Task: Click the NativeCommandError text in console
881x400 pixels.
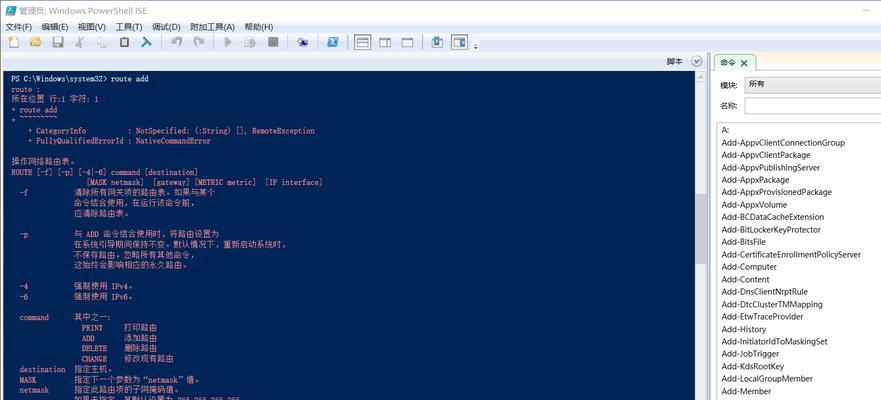Action: coord(173,141)
